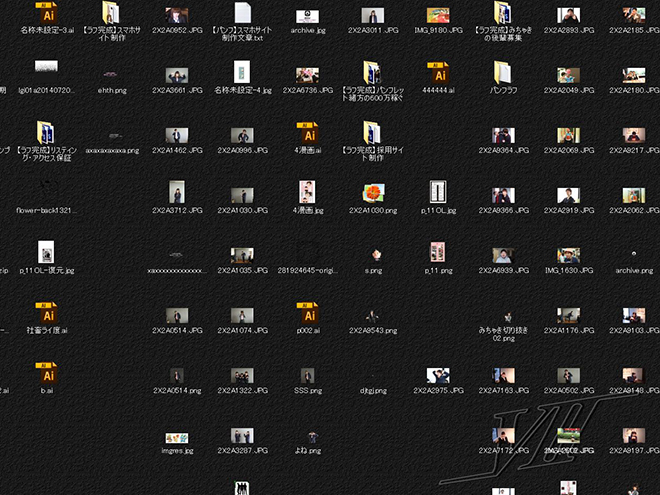Select the 社畜ライ度.ai file icon
The width and height of the screenshot is (660, 495).
47,312
